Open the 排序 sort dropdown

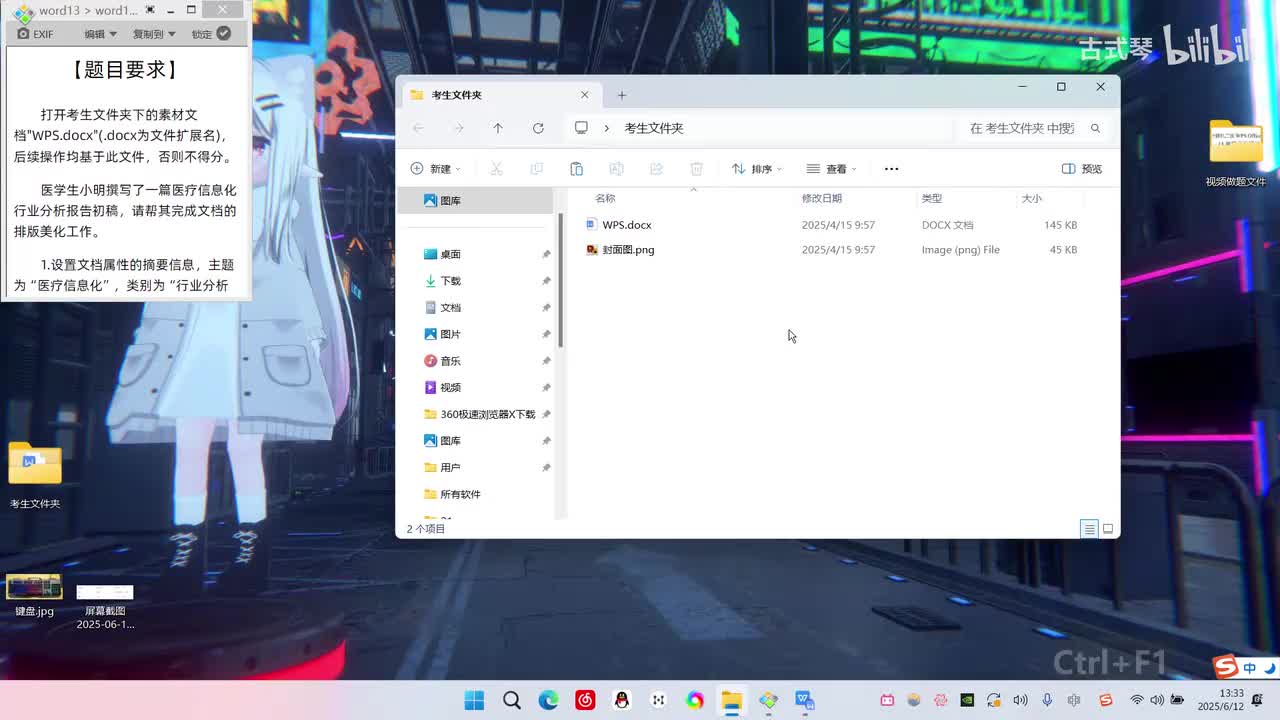[757, 169]
